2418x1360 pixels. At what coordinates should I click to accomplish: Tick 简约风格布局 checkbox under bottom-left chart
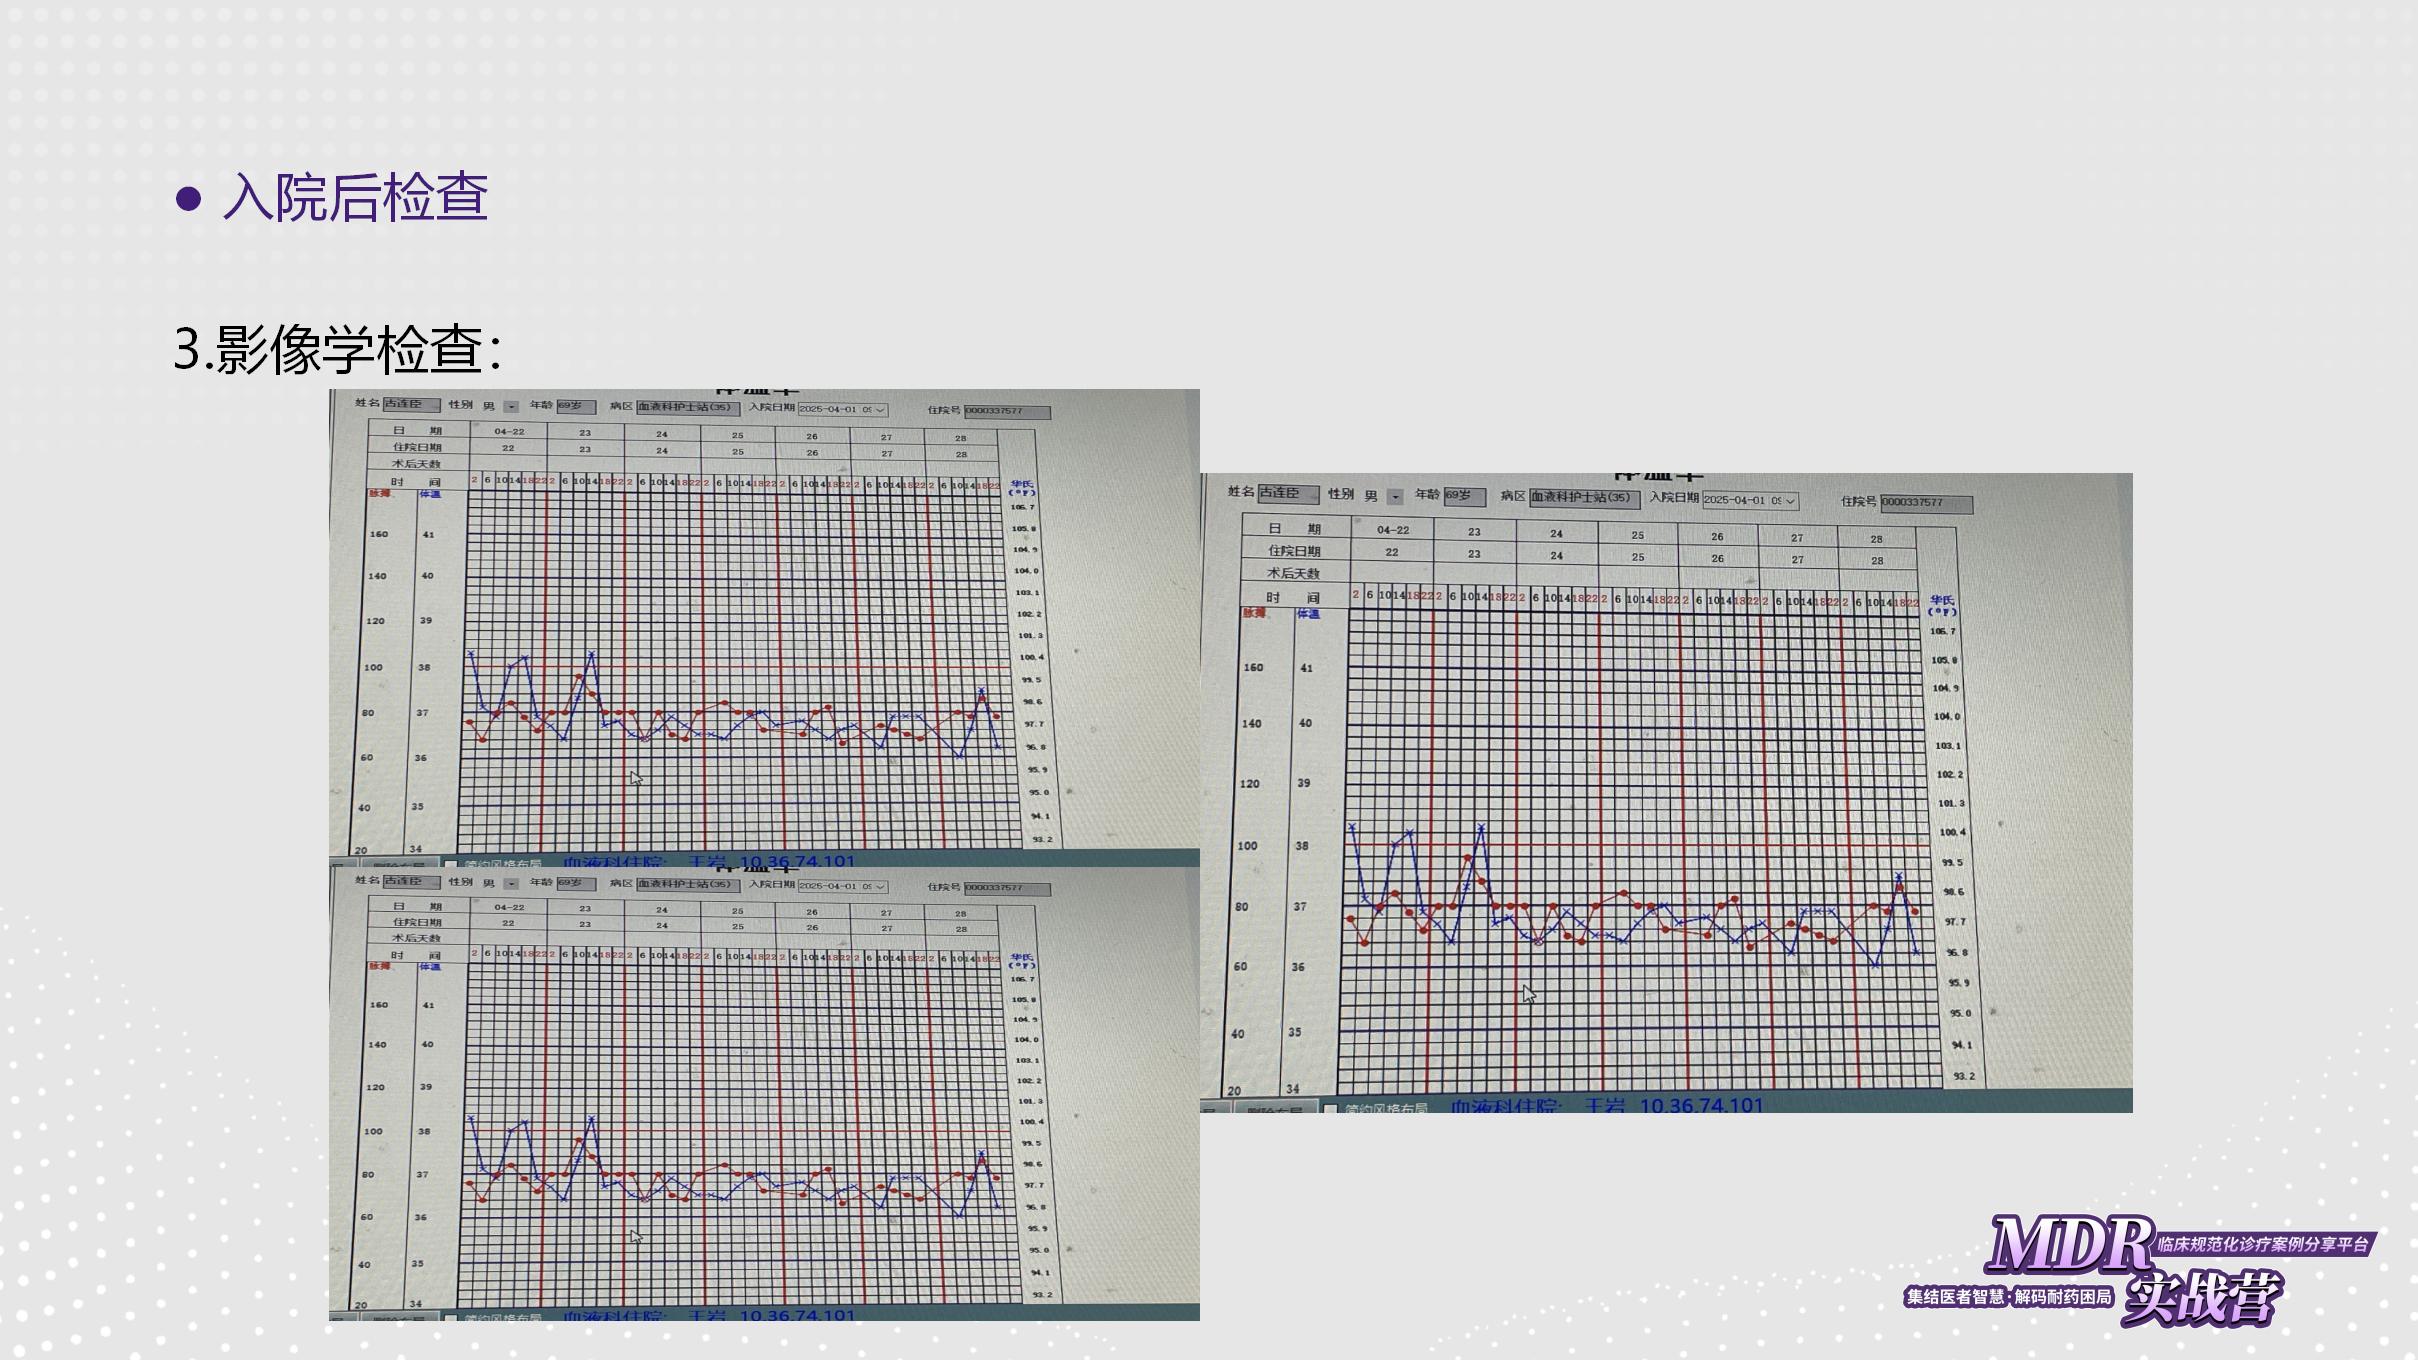point(450,1317)
